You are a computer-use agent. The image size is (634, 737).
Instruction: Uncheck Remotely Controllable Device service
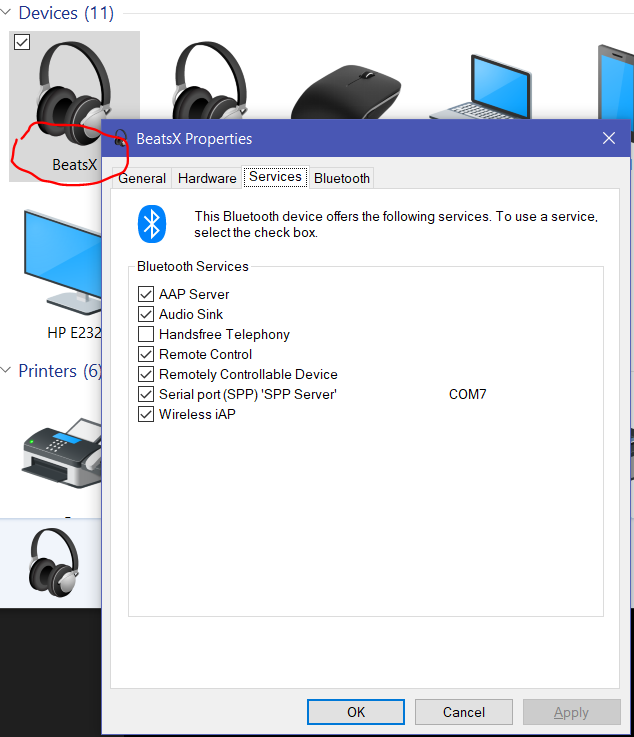point(146,374)
